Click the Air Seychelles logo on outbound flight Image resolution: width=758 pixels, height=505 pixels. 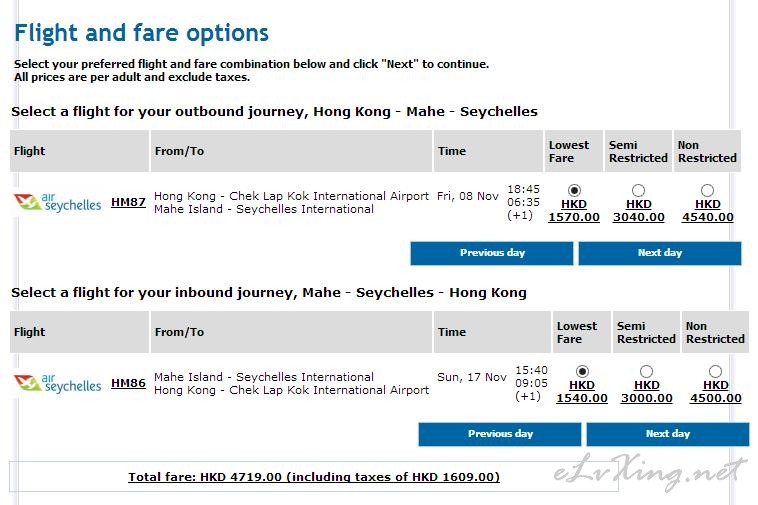(58, 202)
